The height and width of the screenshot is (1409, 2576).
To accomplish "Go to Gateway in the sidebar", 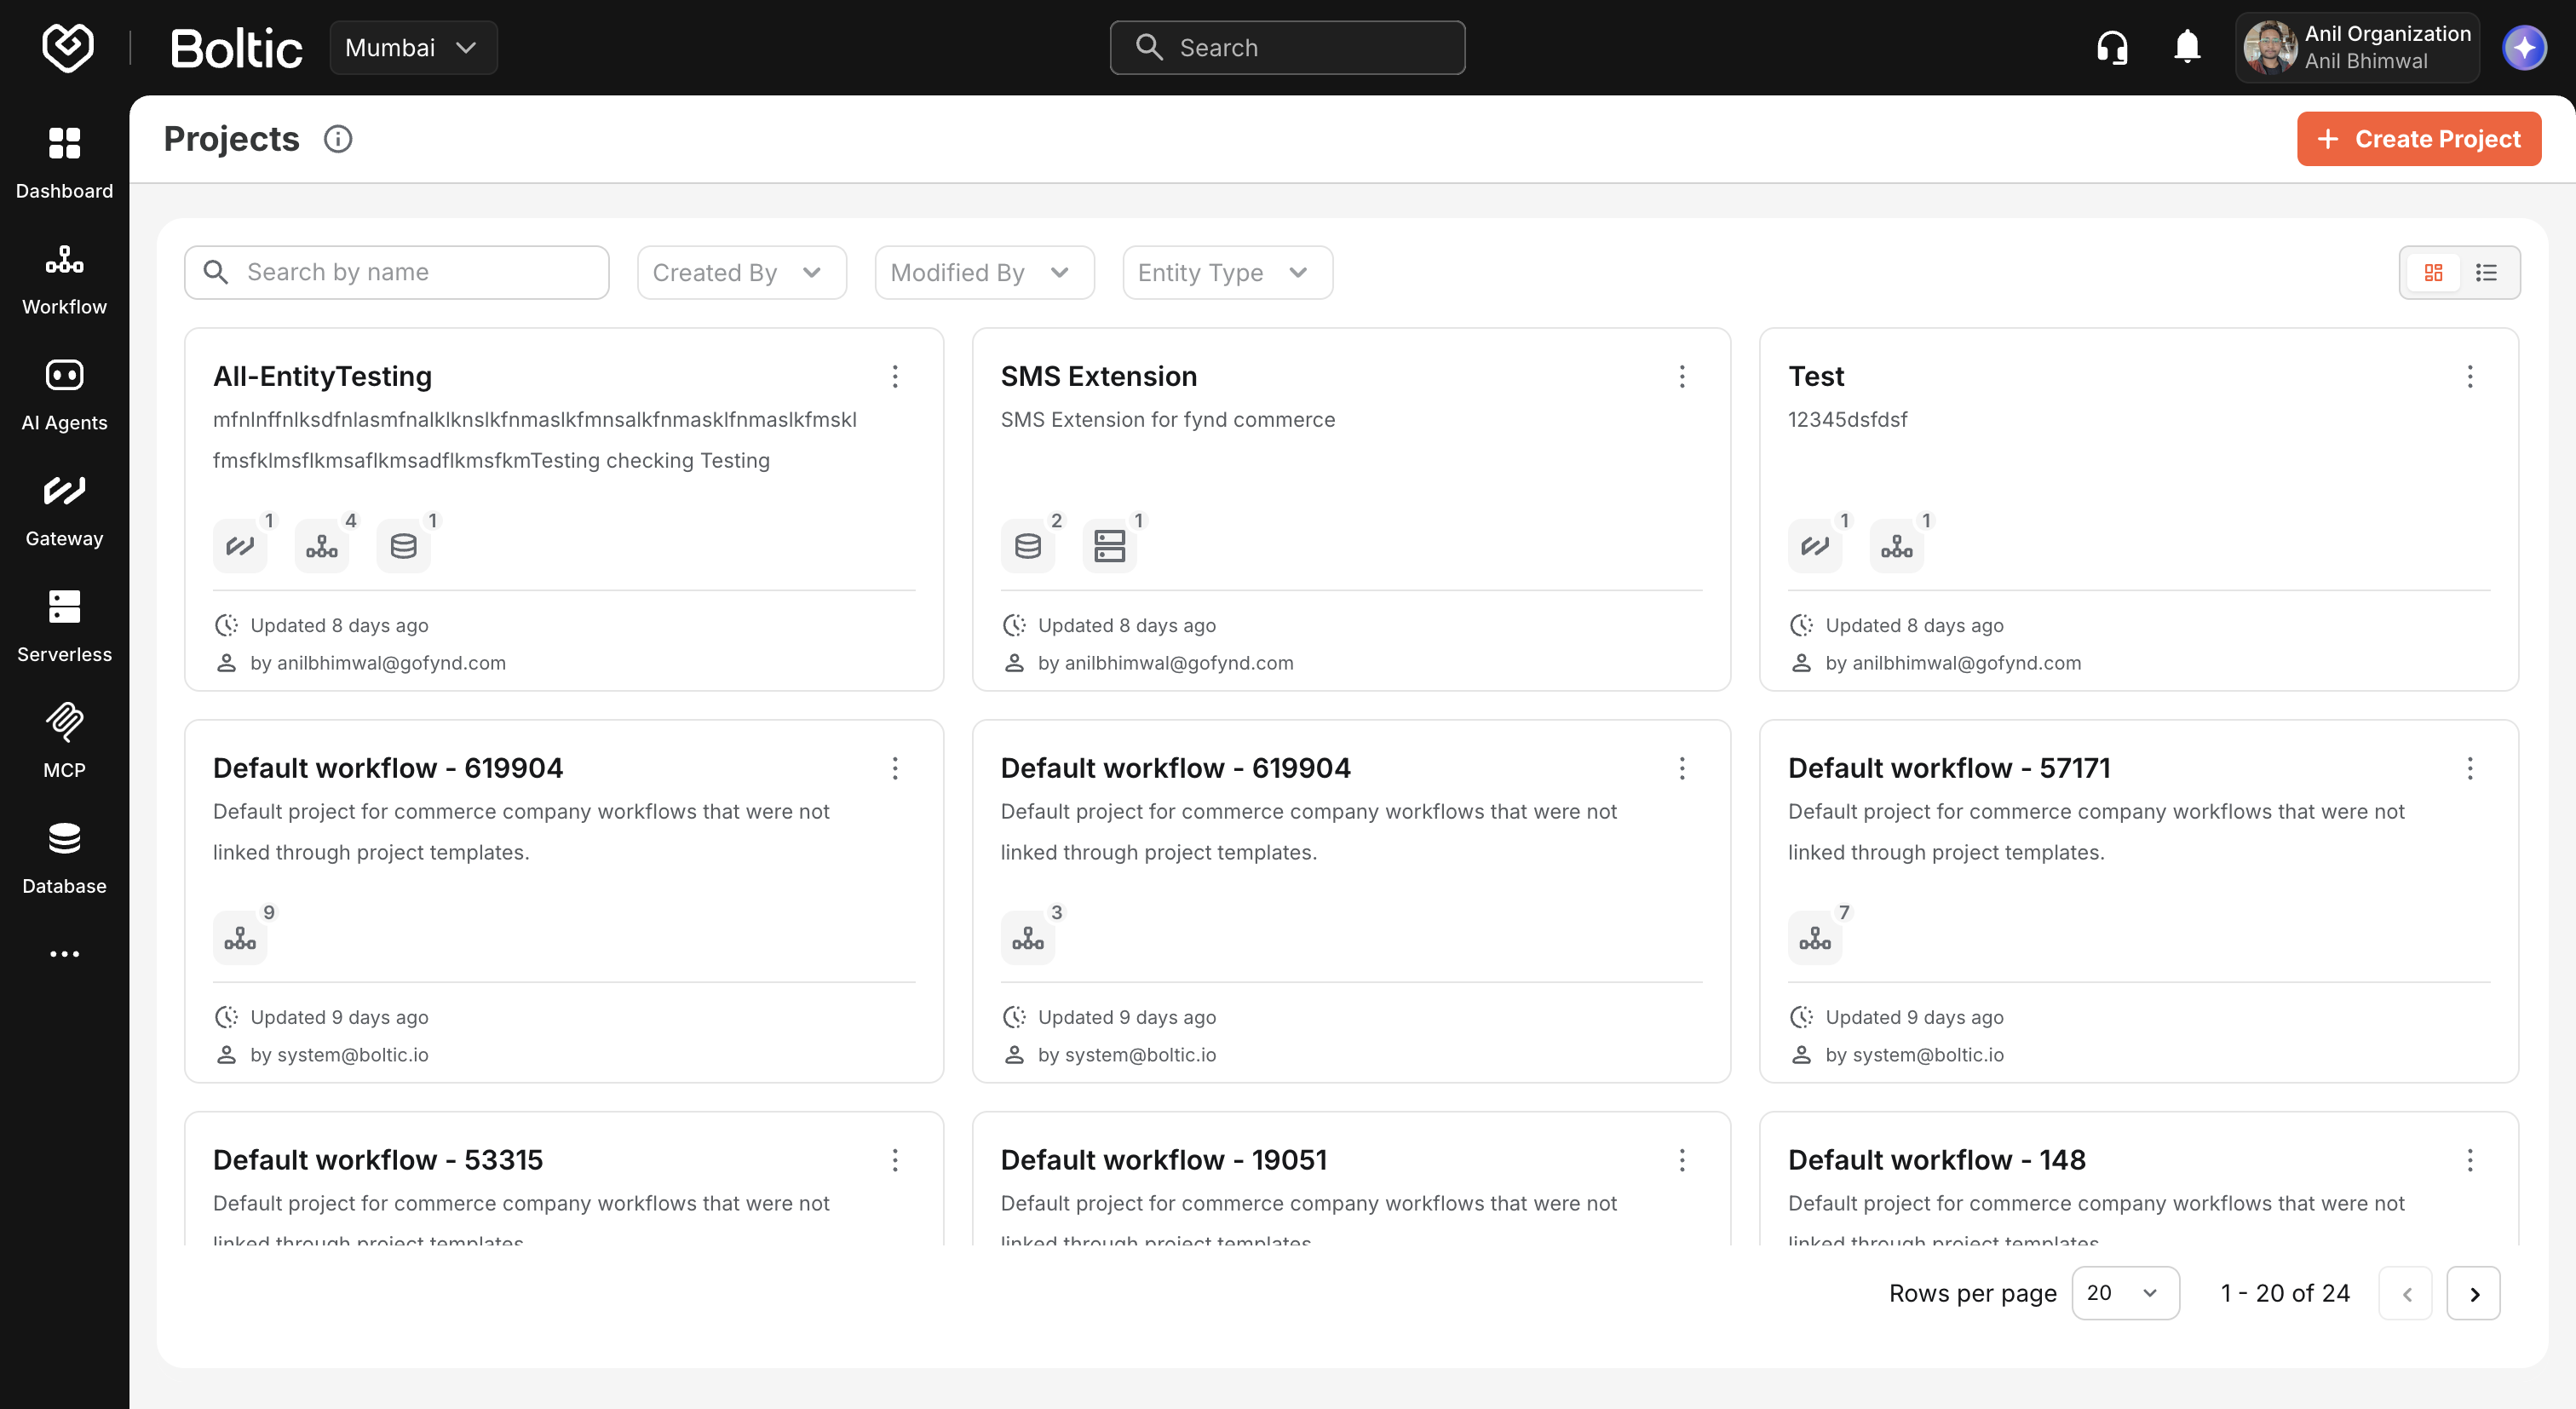I will (64, 511).
